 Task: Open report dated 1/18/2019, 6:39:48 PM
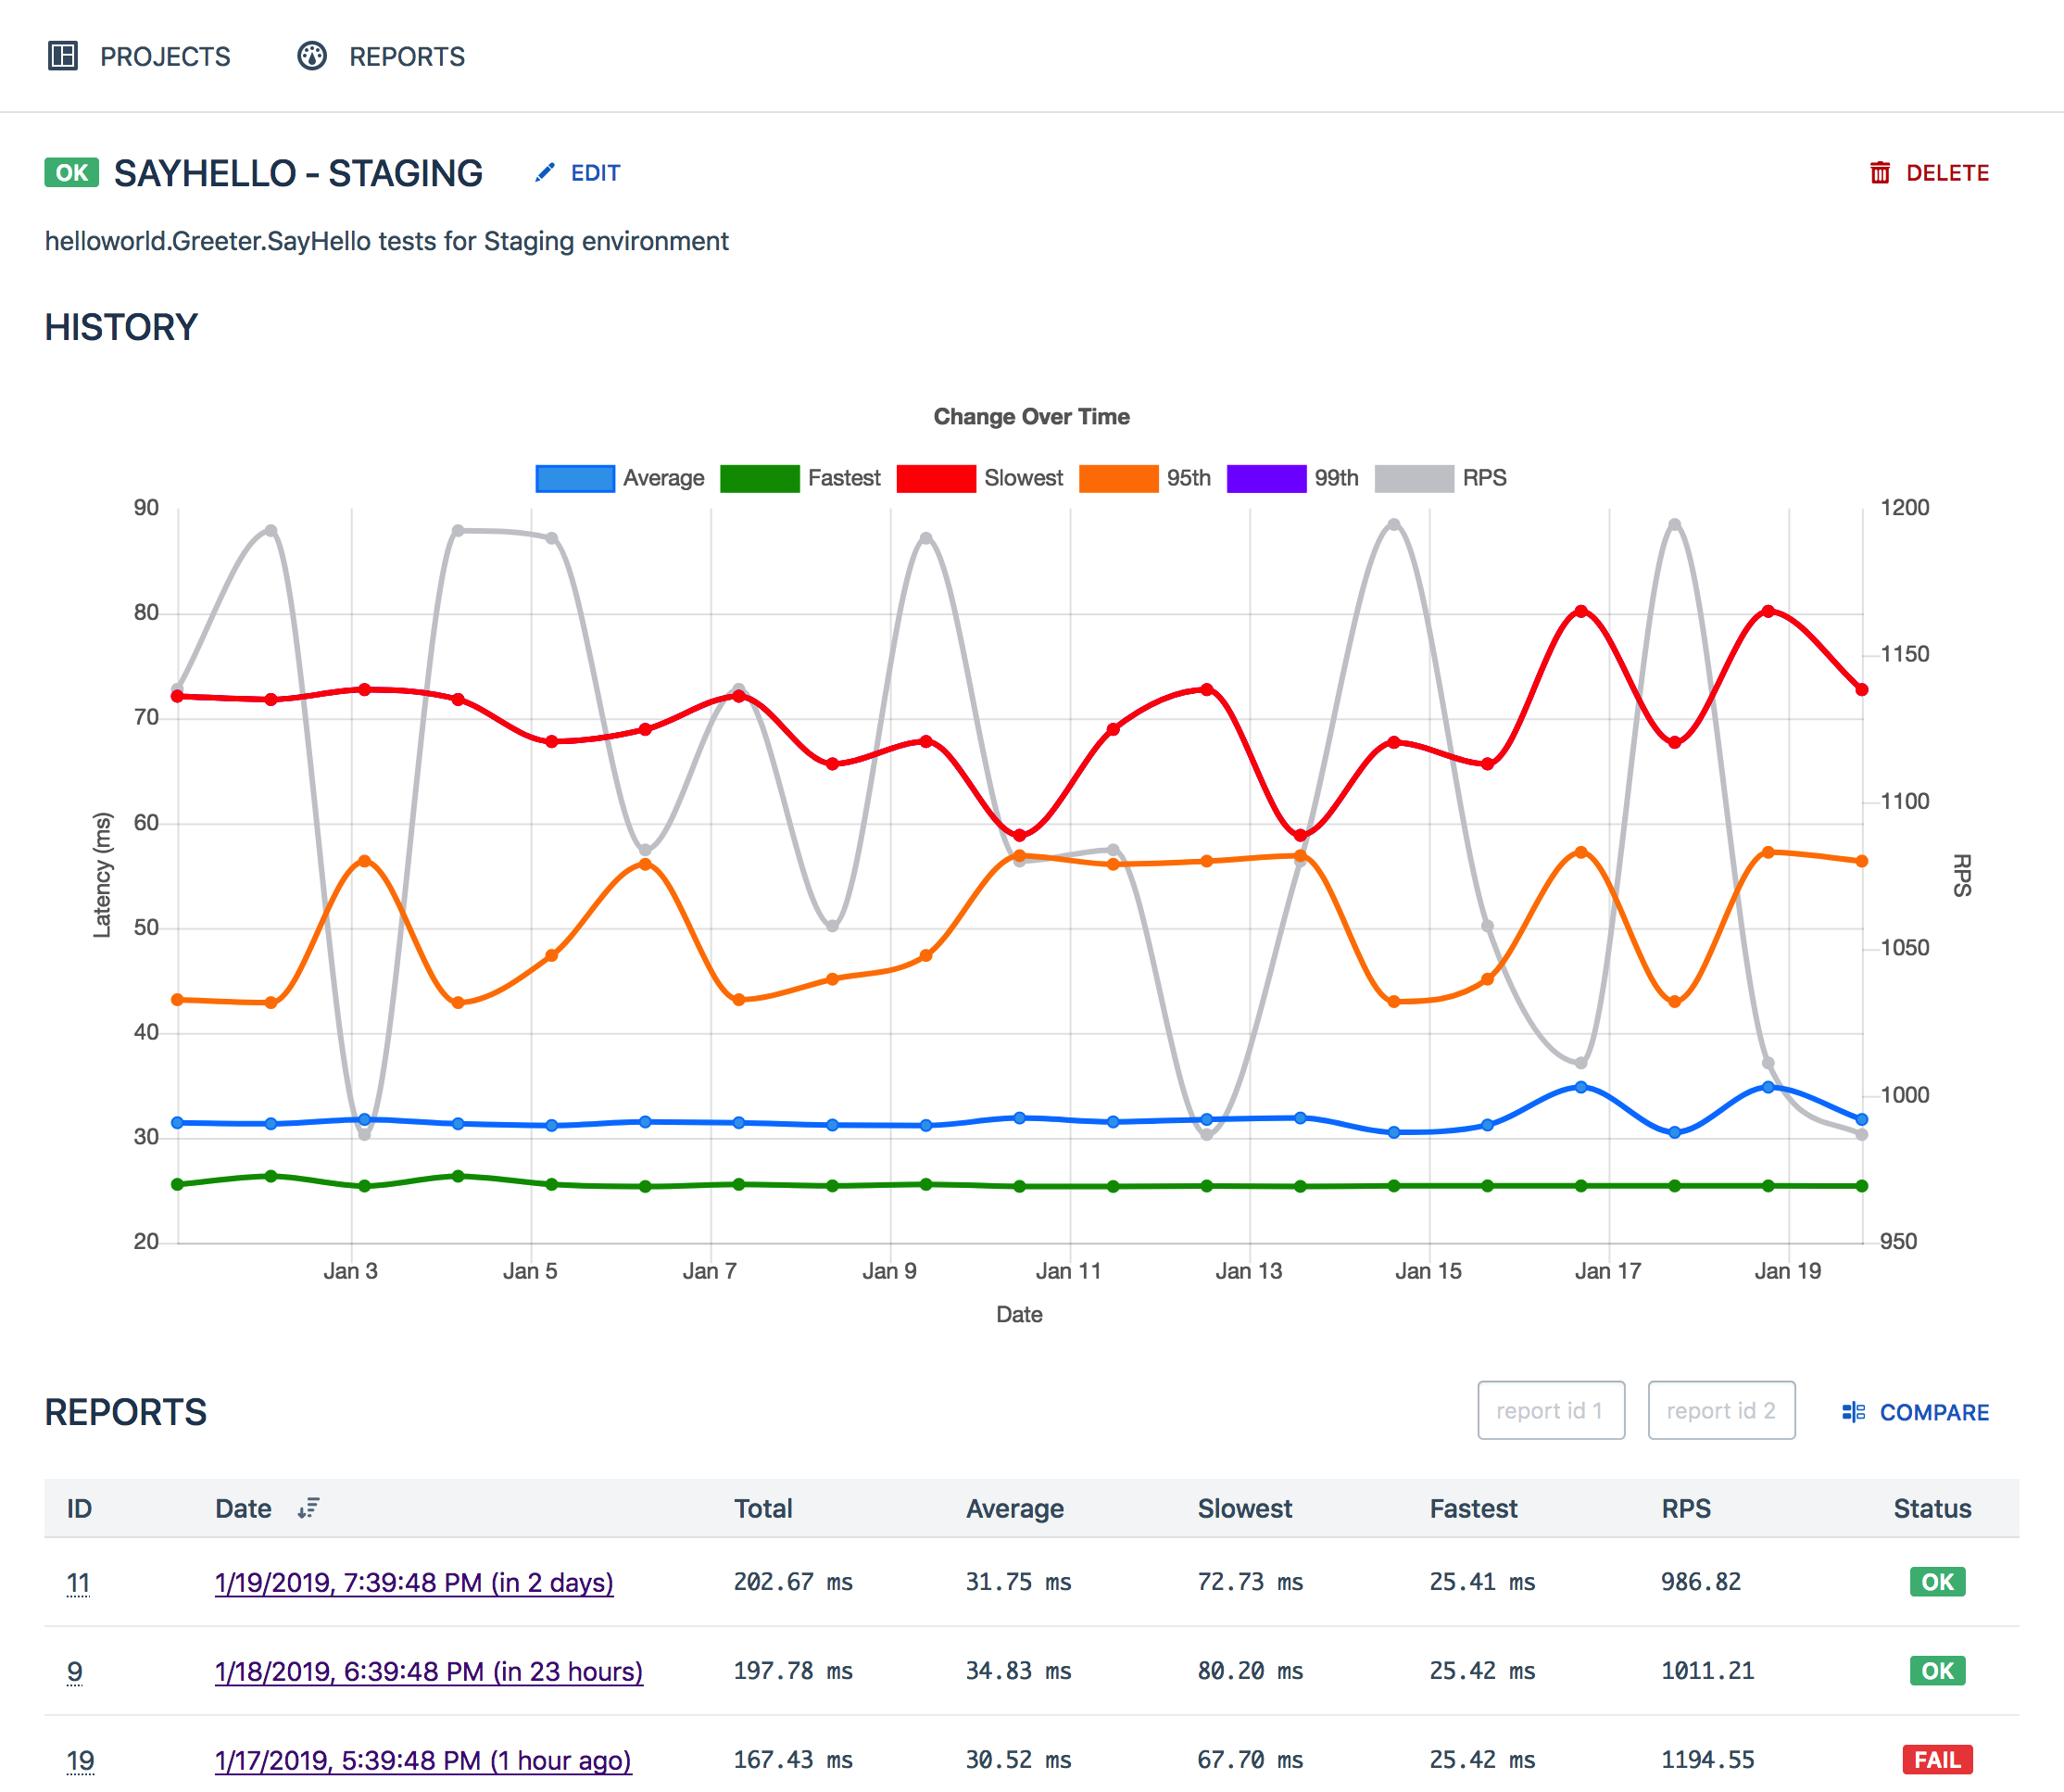tap(428, 1671)
